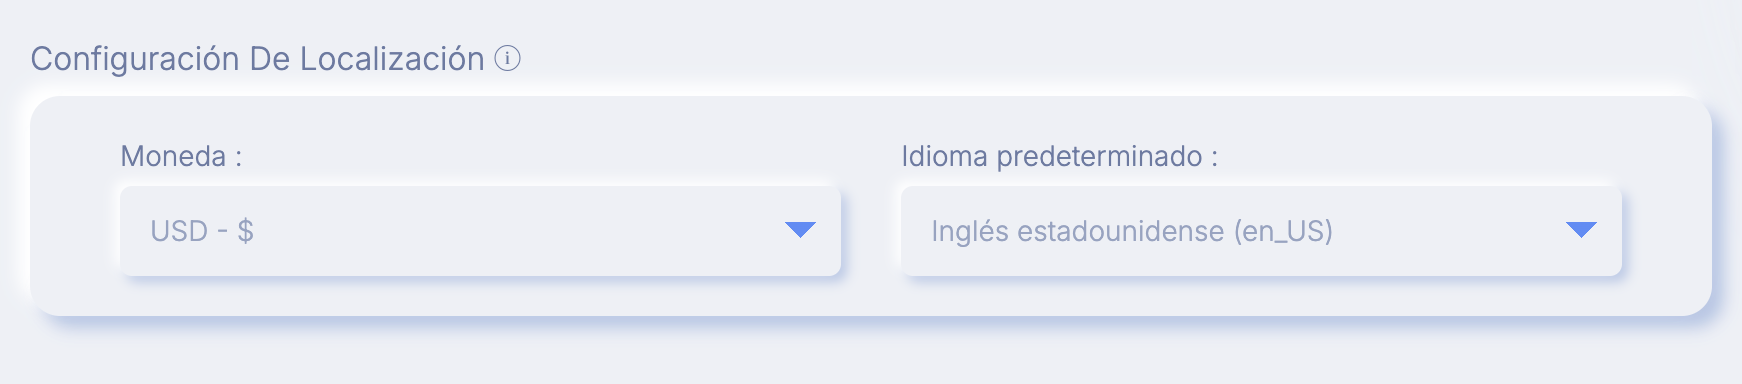Screen dimensions: 1742x384
Task: Show the localization settings tooltip icon
Action: point(508,59)
